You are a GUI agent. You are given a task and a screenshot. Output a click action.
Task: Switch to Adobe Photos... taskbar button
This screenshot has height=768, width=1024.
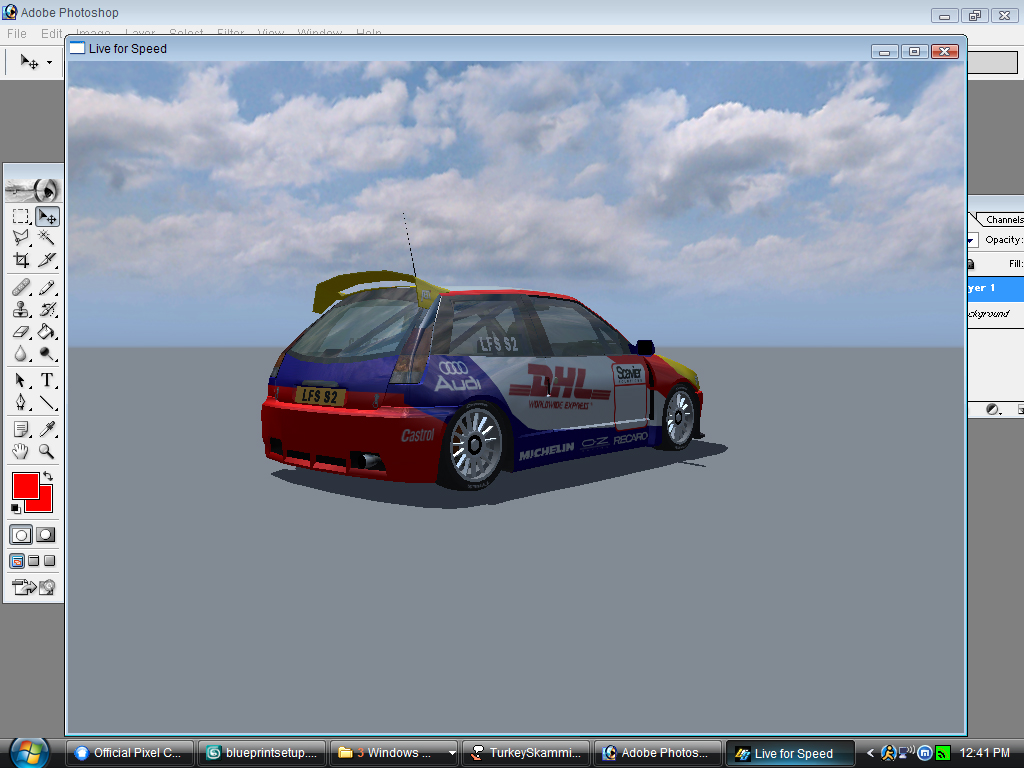(x=658, y=753)
